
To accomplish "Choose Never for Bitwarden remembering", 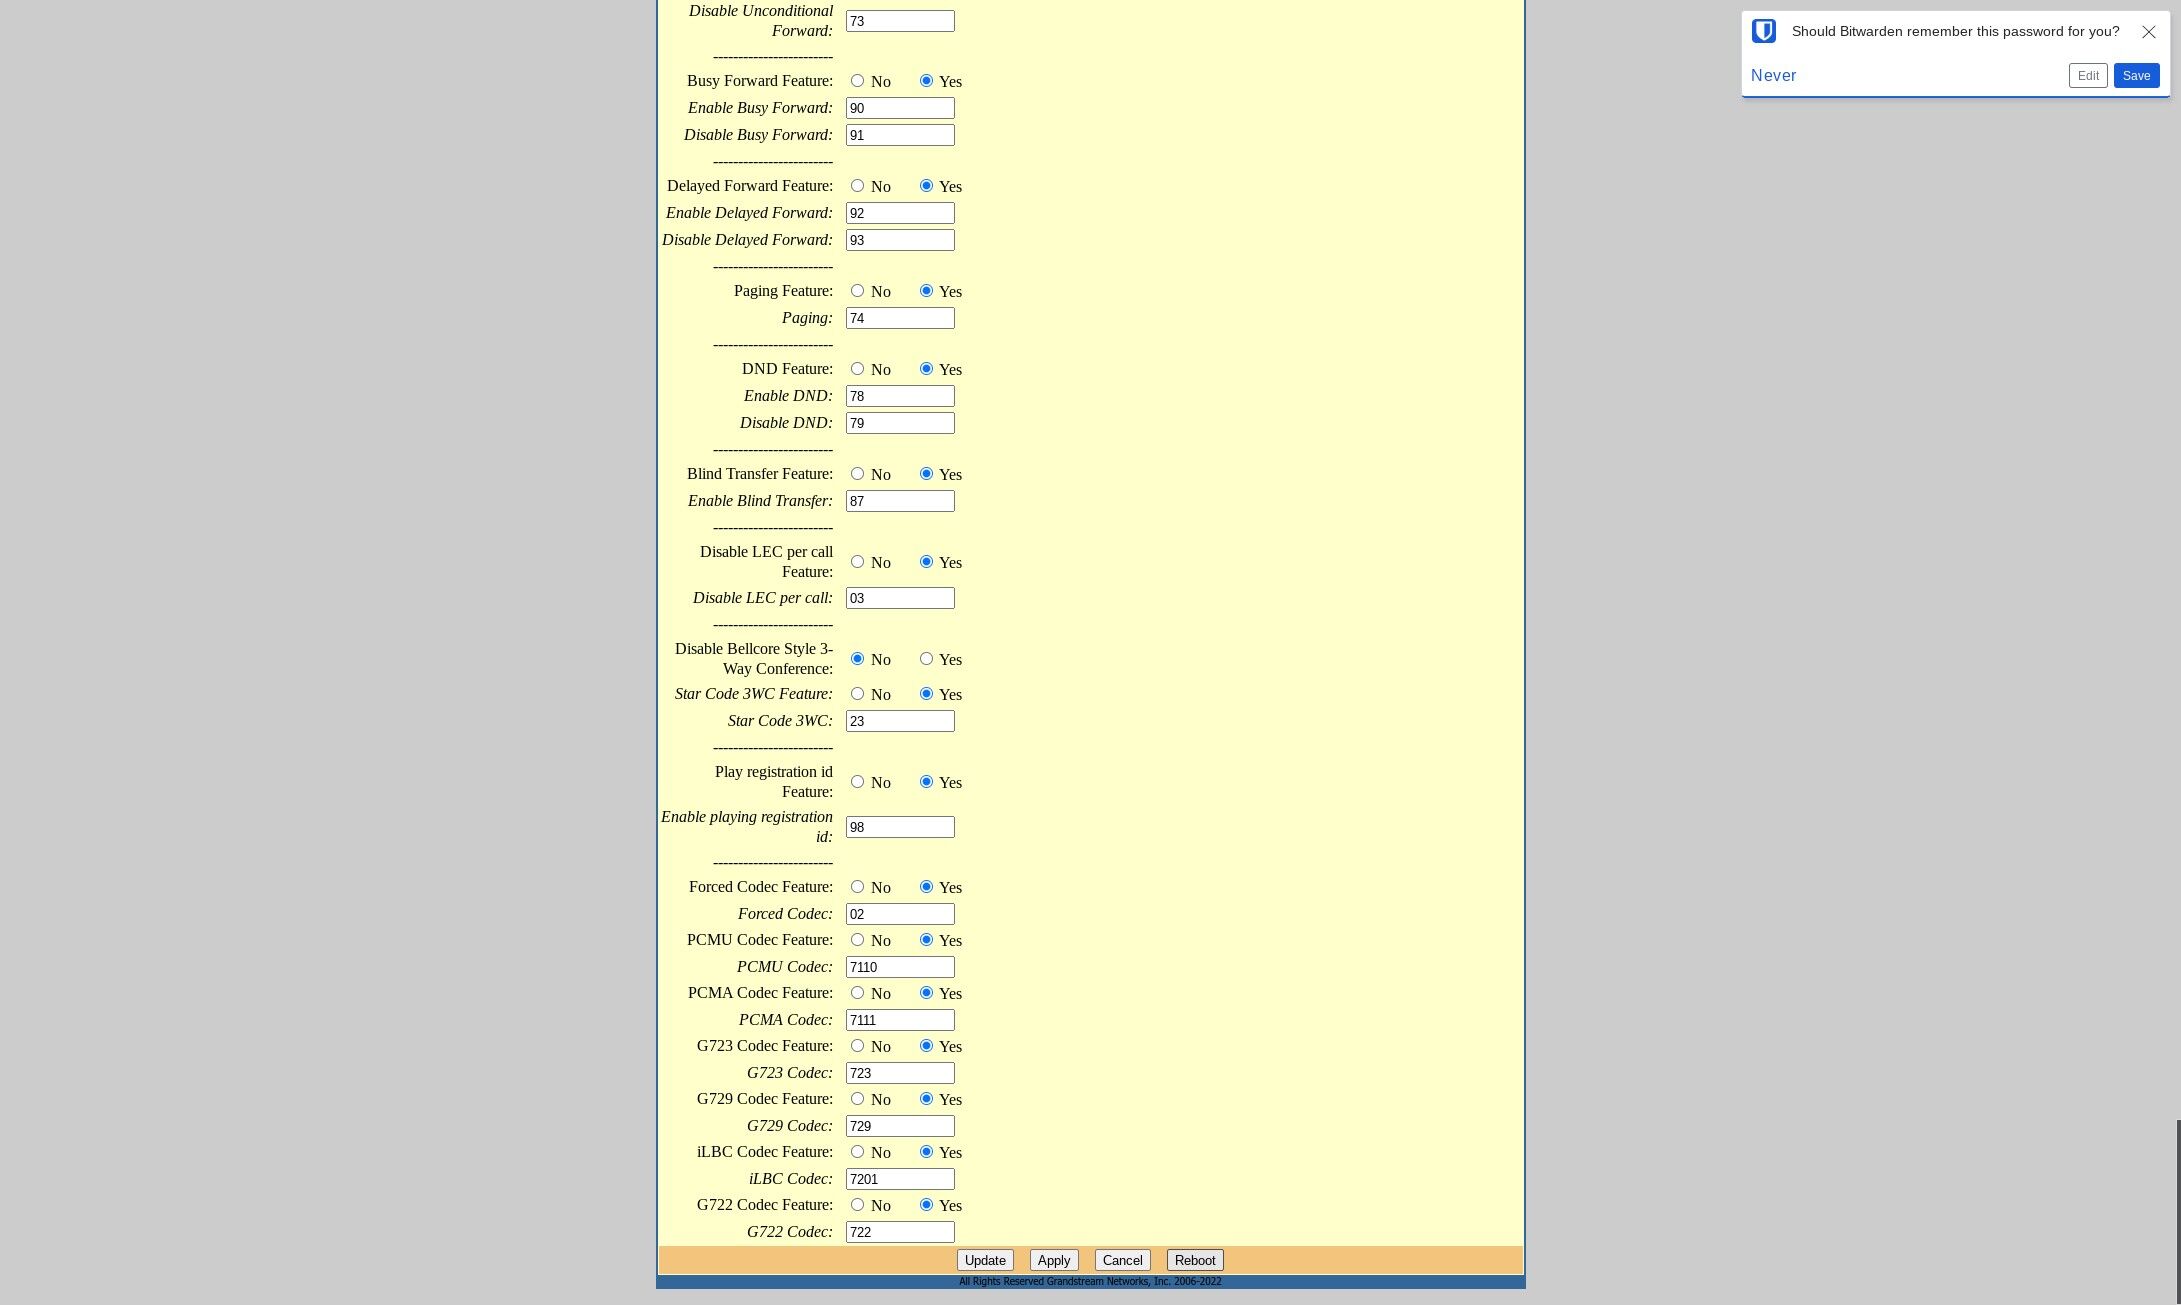I will (1773, 76).
